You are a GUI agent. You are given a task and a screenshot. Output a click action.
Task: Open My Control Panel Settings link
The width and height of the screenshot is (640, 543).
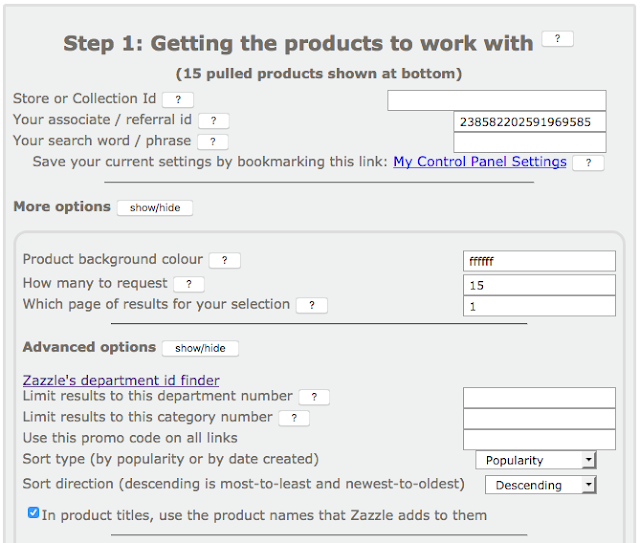point(480,162)
